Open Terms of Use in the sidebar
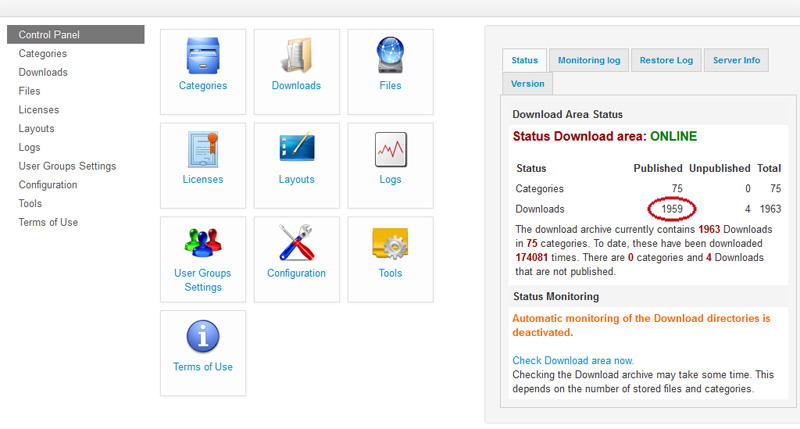This screenshot has width=800, height=429. (48, 222)
